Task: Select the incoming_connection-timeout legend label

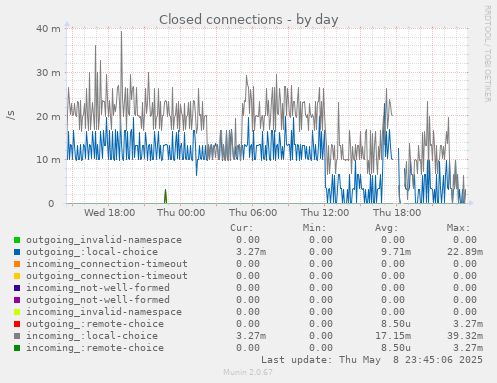Action: coord(107,264)
